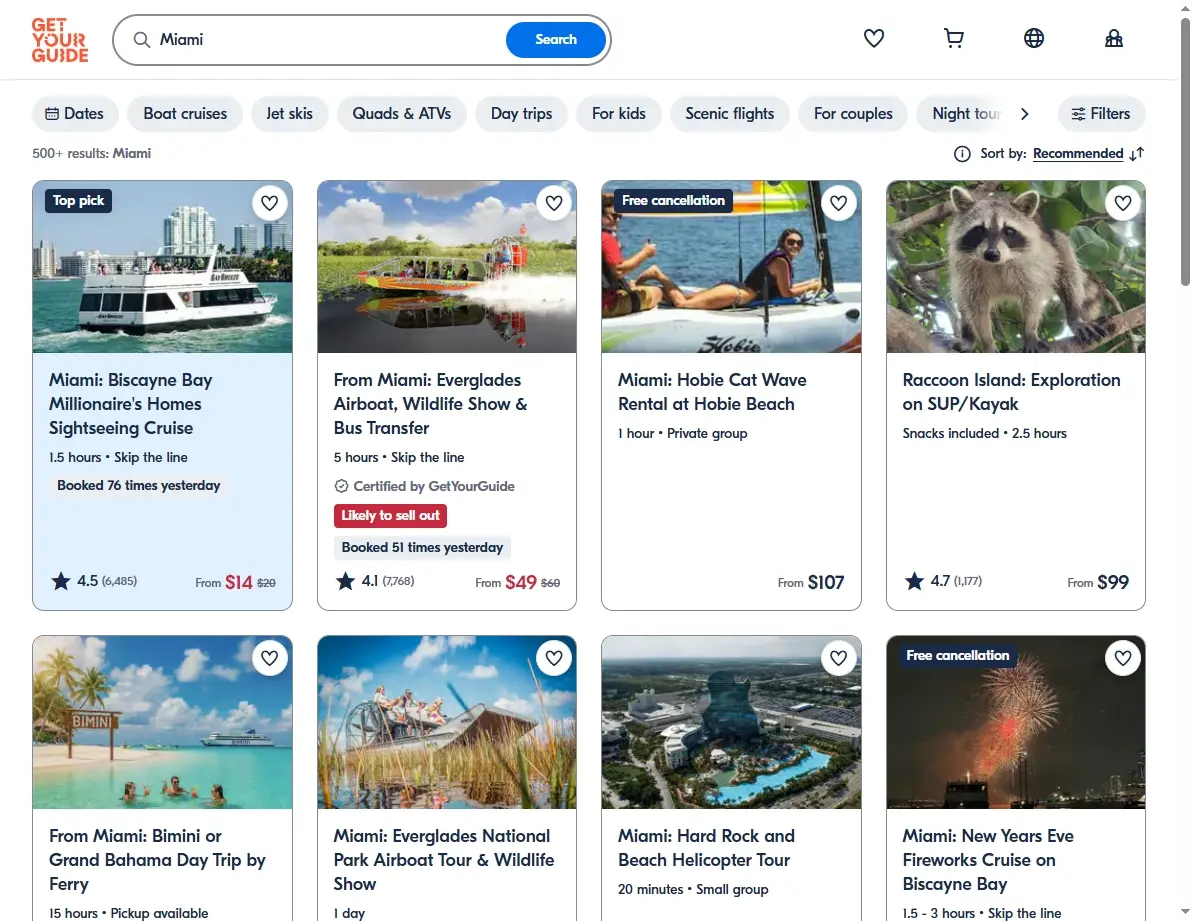Favorite the Bimini or Grand Bahama trip
Image resolution: width=1193 pixels, height=921 pixels.
click(x=269, y=658)
